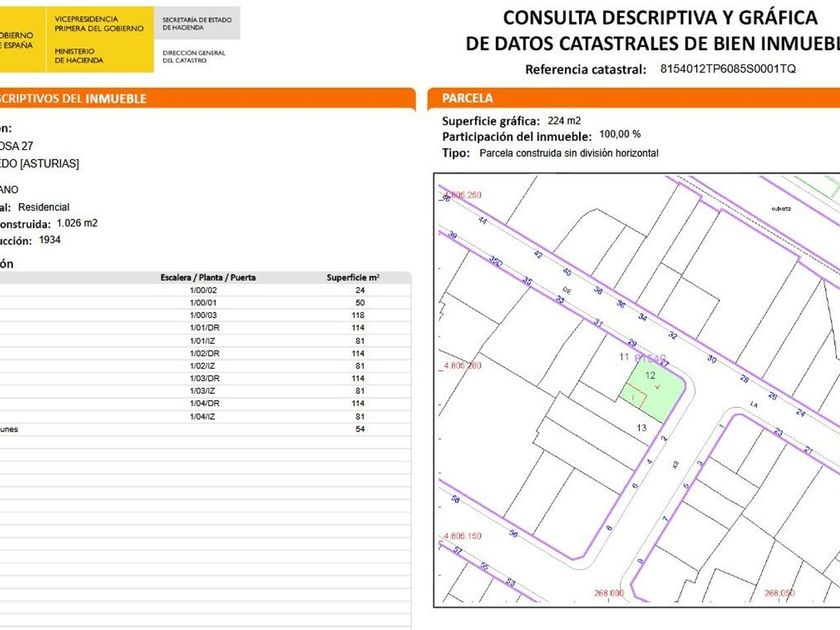Click the catastral reference 8154012TP6085S0001TQ

(728, 69)
